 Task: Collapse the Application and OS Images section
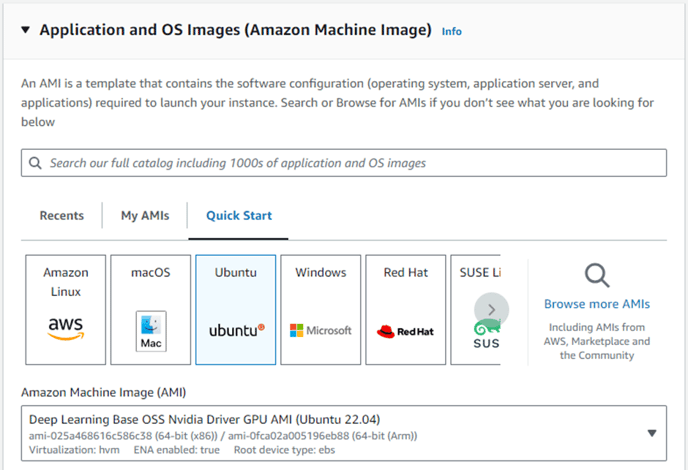coord(25,30)
